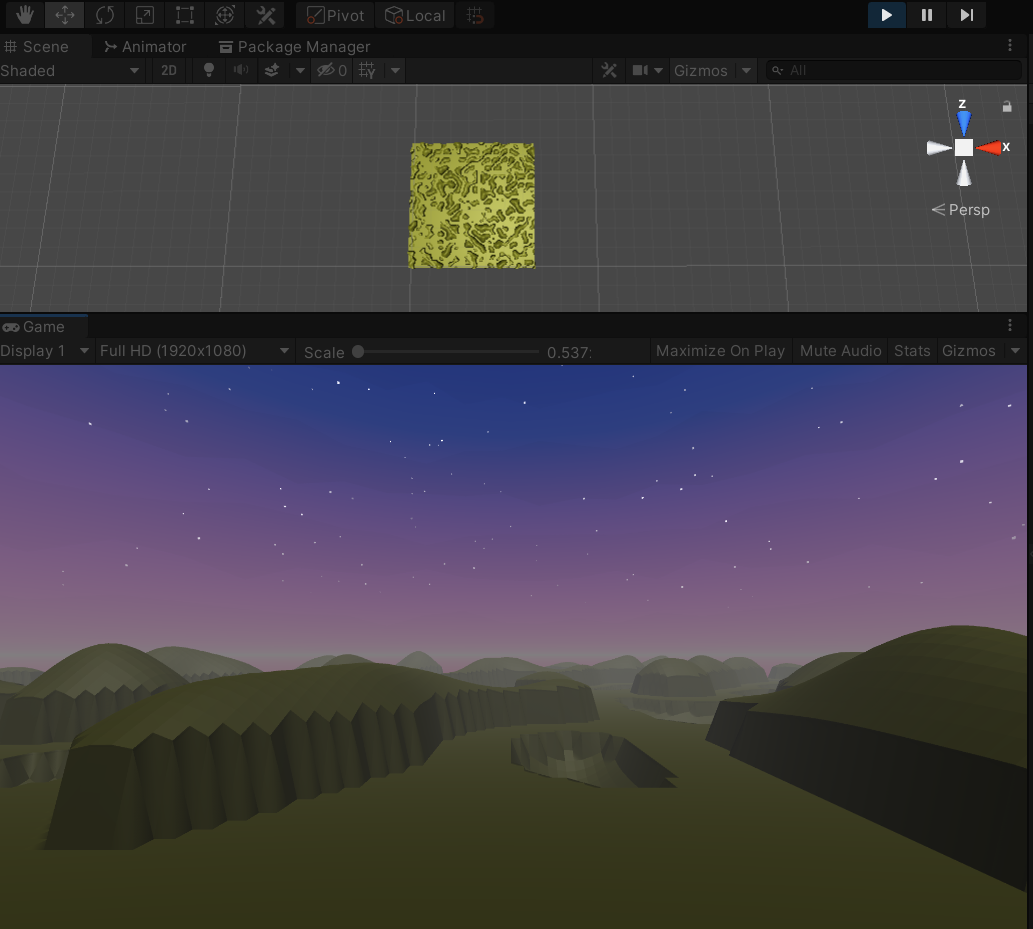Image resolution: width=1033 pixels, height=929 pixels.
Task: Click the Play button
Action: coord(886,15)
